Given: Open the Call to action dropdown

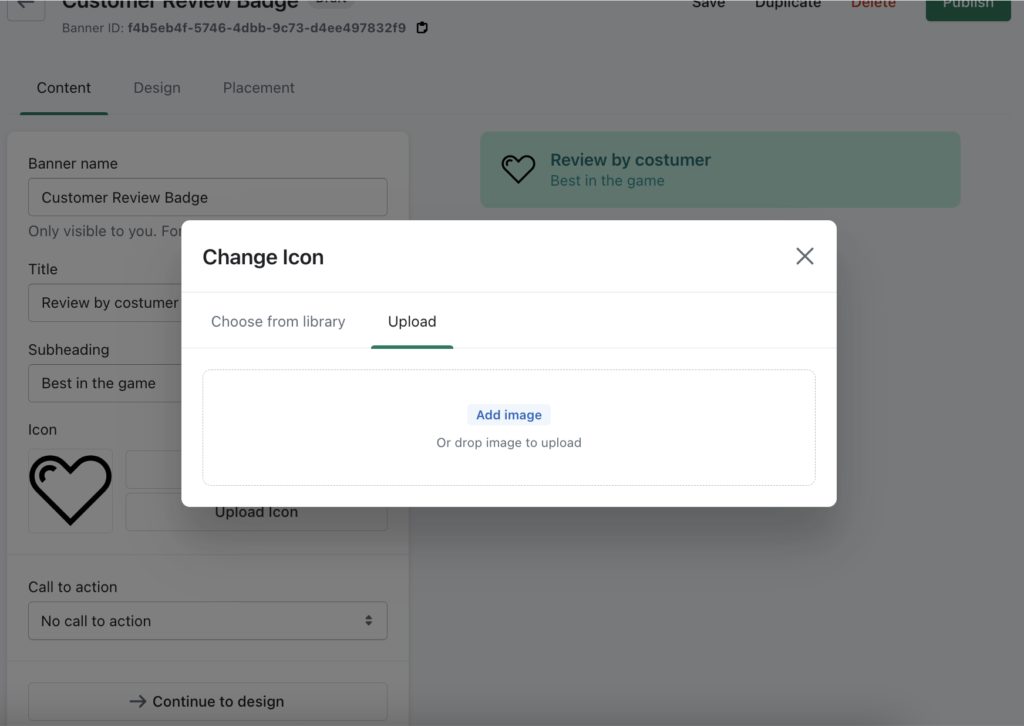Looking at the screenshot, I should pyautogui.click(x=207, y=621).
